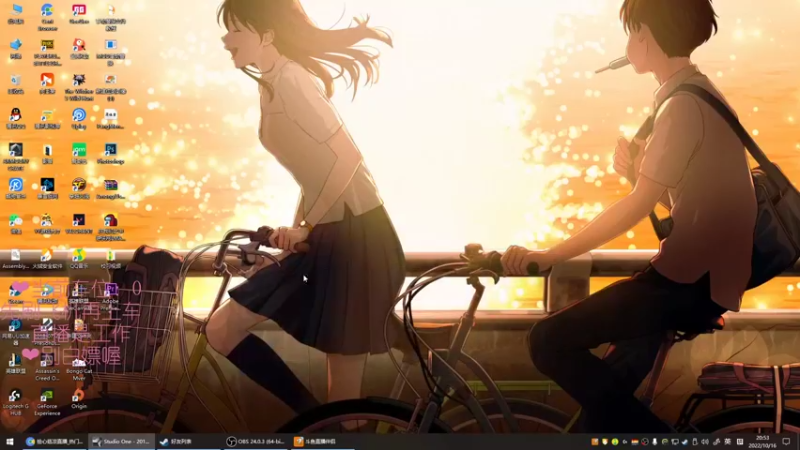The width and height of the screenshot is (800, 450).
Task: Open the Steam desktop shortcut
Action: (16, 294)
